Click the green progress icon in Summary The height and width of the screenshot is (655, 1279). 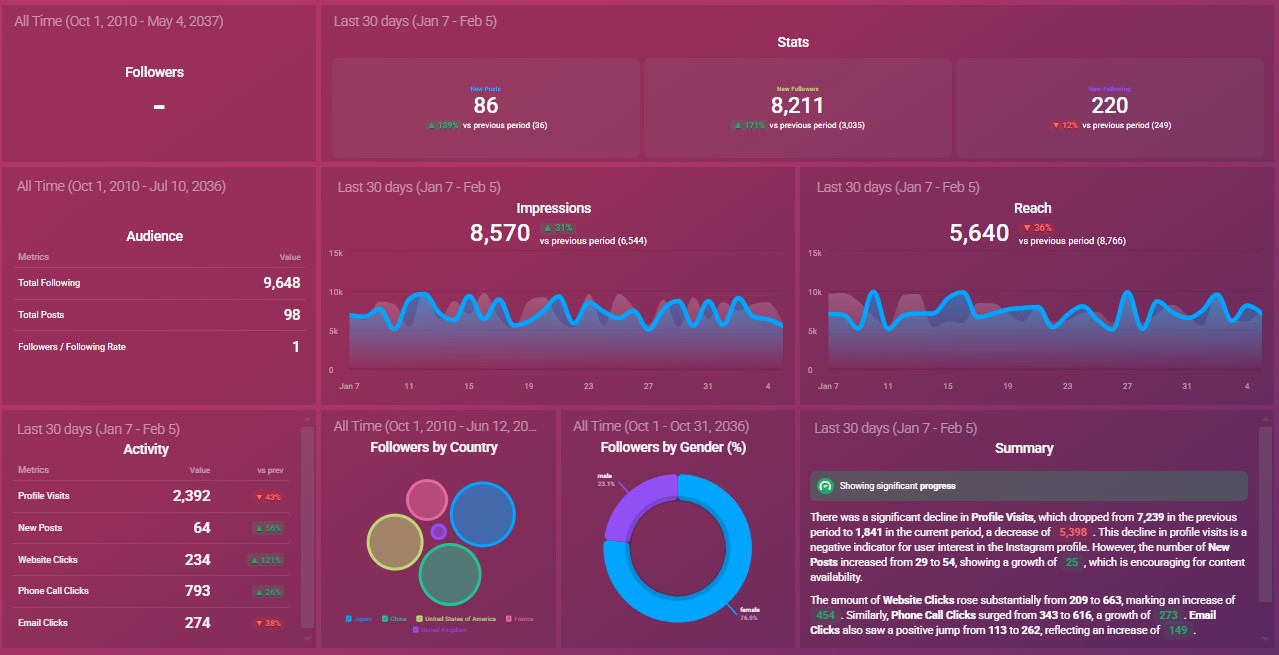point(825,486)
